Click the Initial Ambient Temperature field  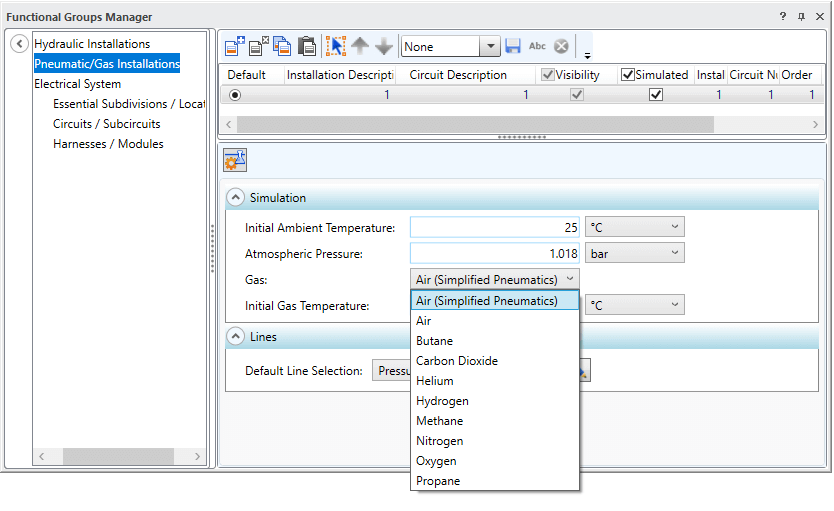[x=495, y=227]
